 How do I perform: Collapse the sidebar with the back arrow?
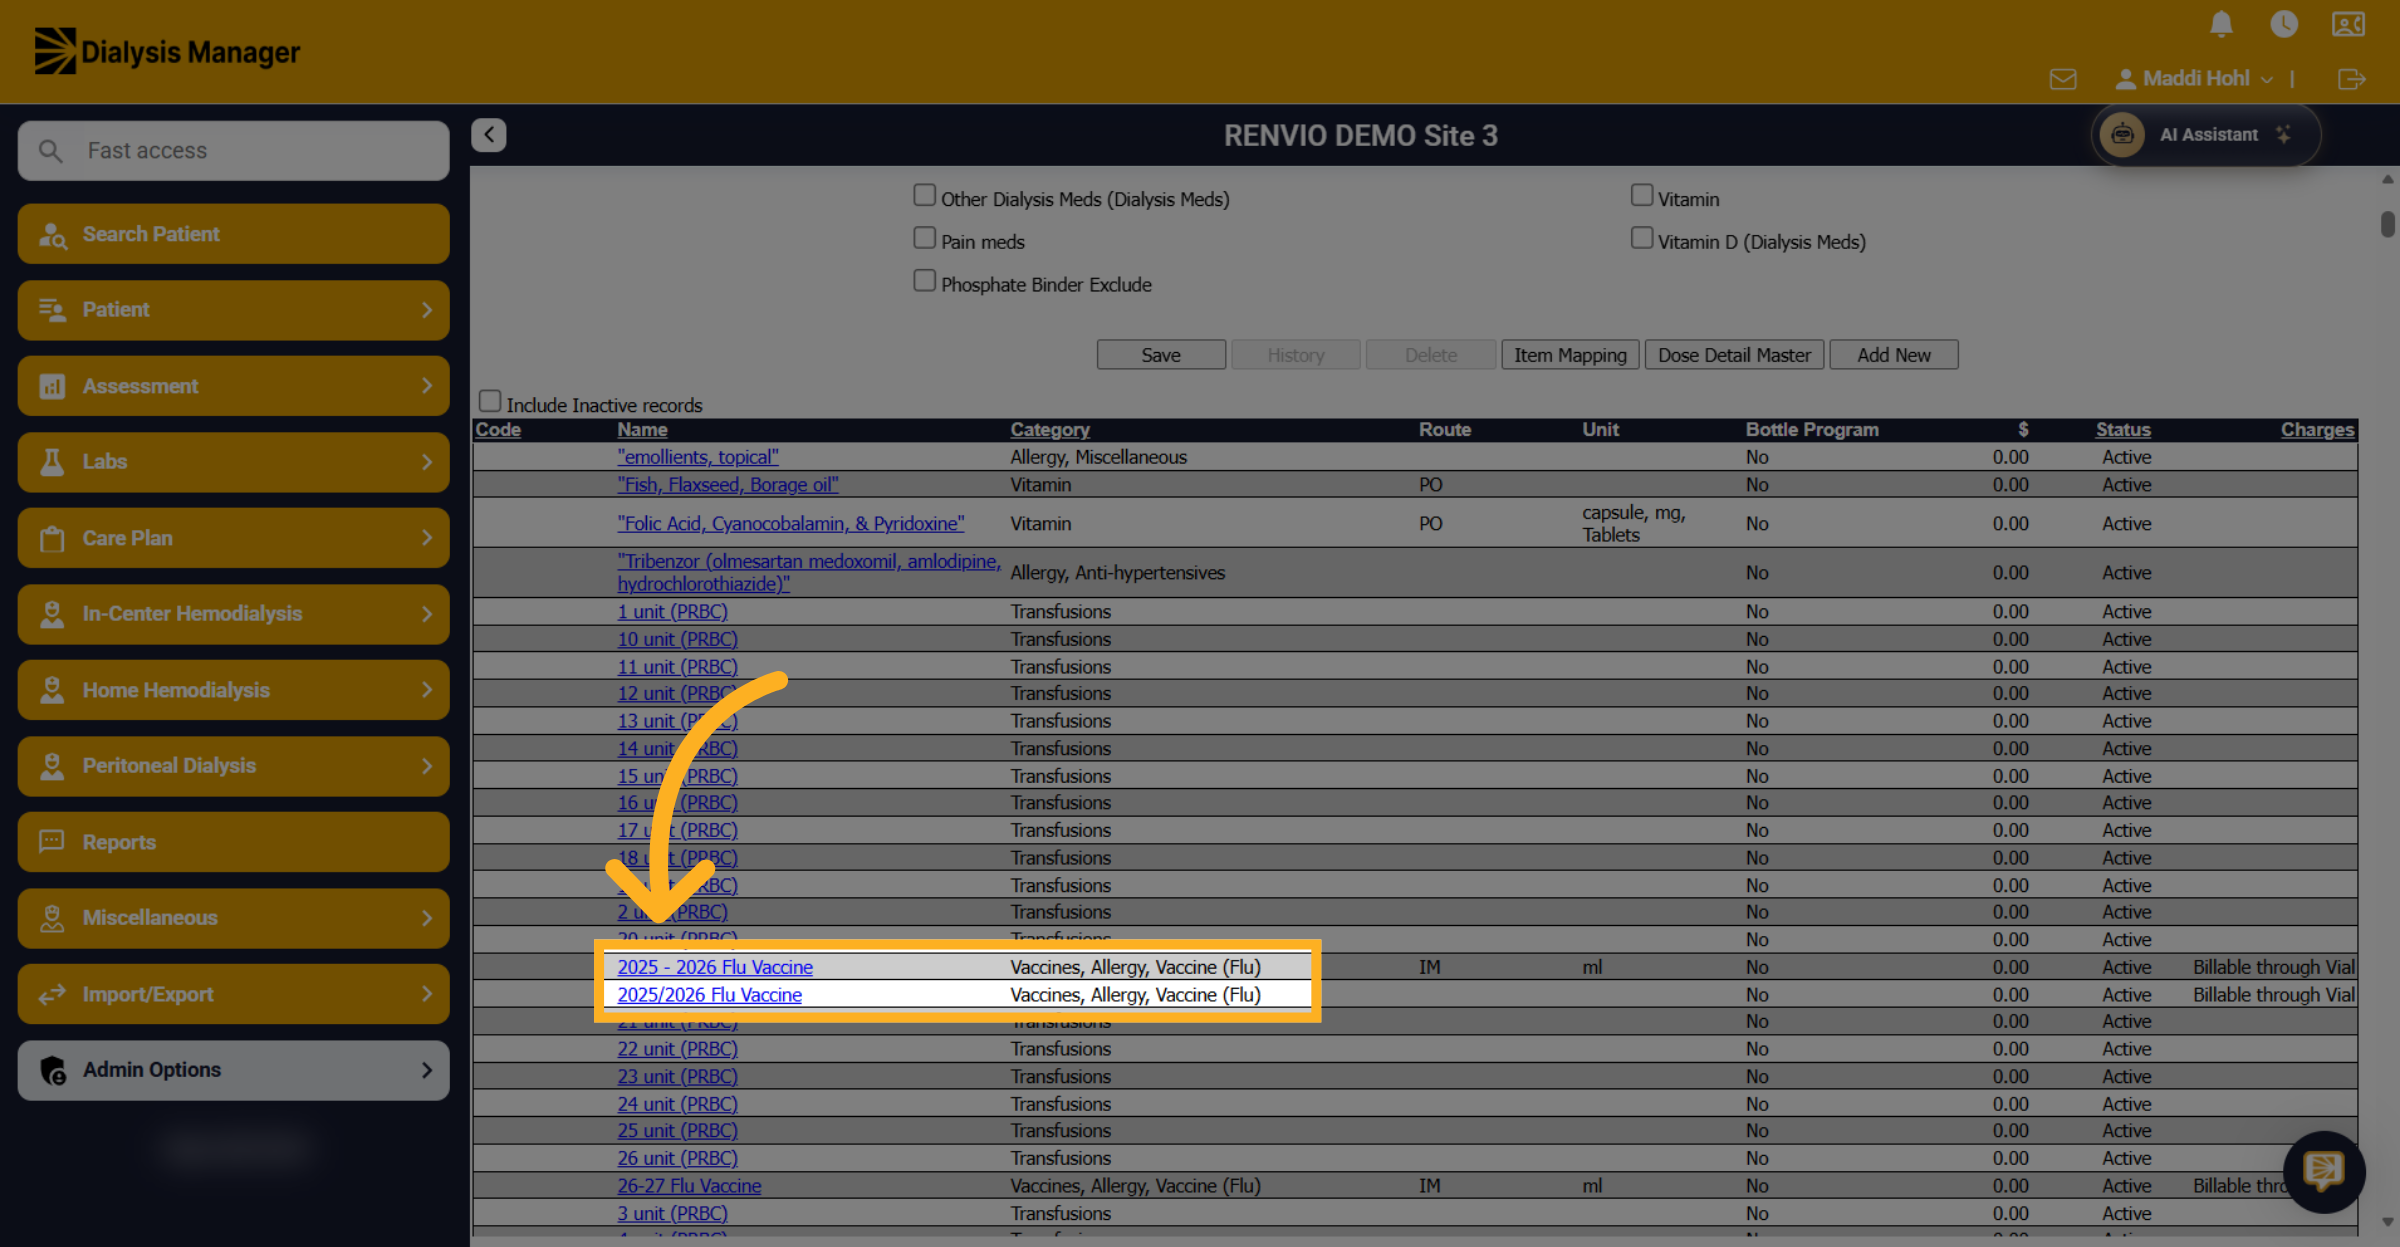tap(489, 135)
